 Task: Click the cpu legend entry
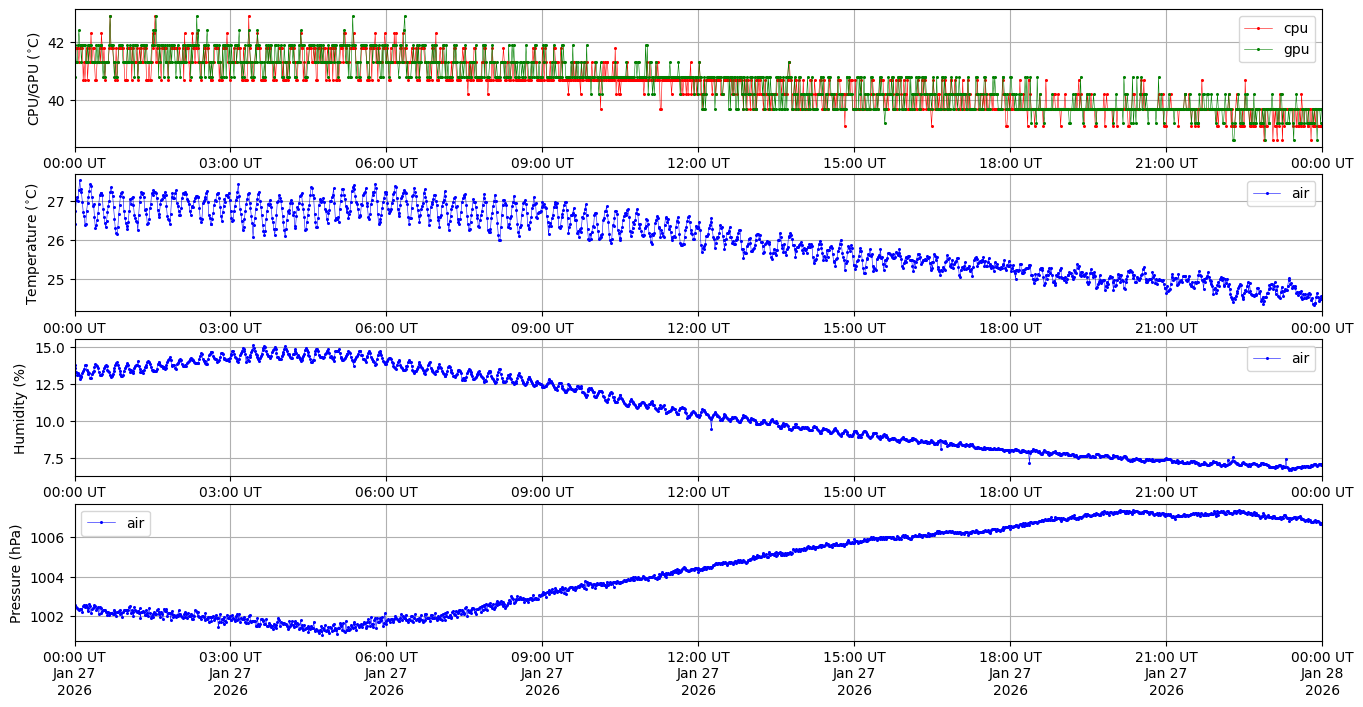click(1295, 28)
